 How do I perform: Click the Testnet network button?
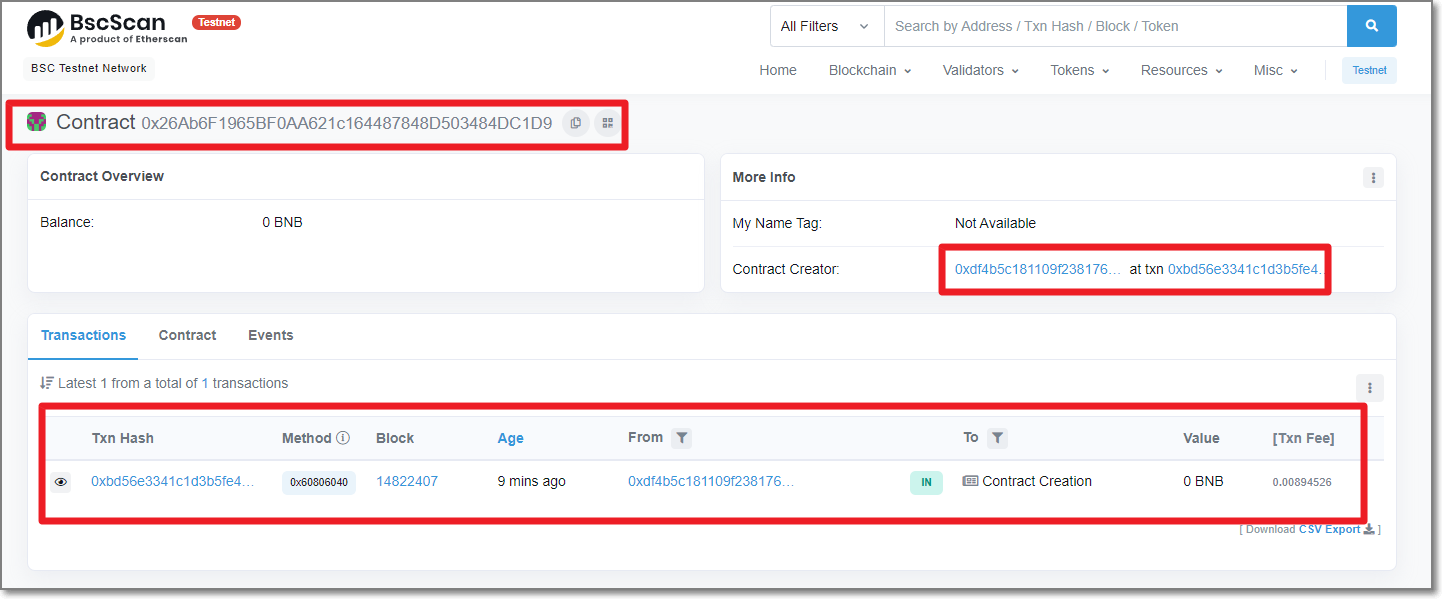tap(1369, 70)
